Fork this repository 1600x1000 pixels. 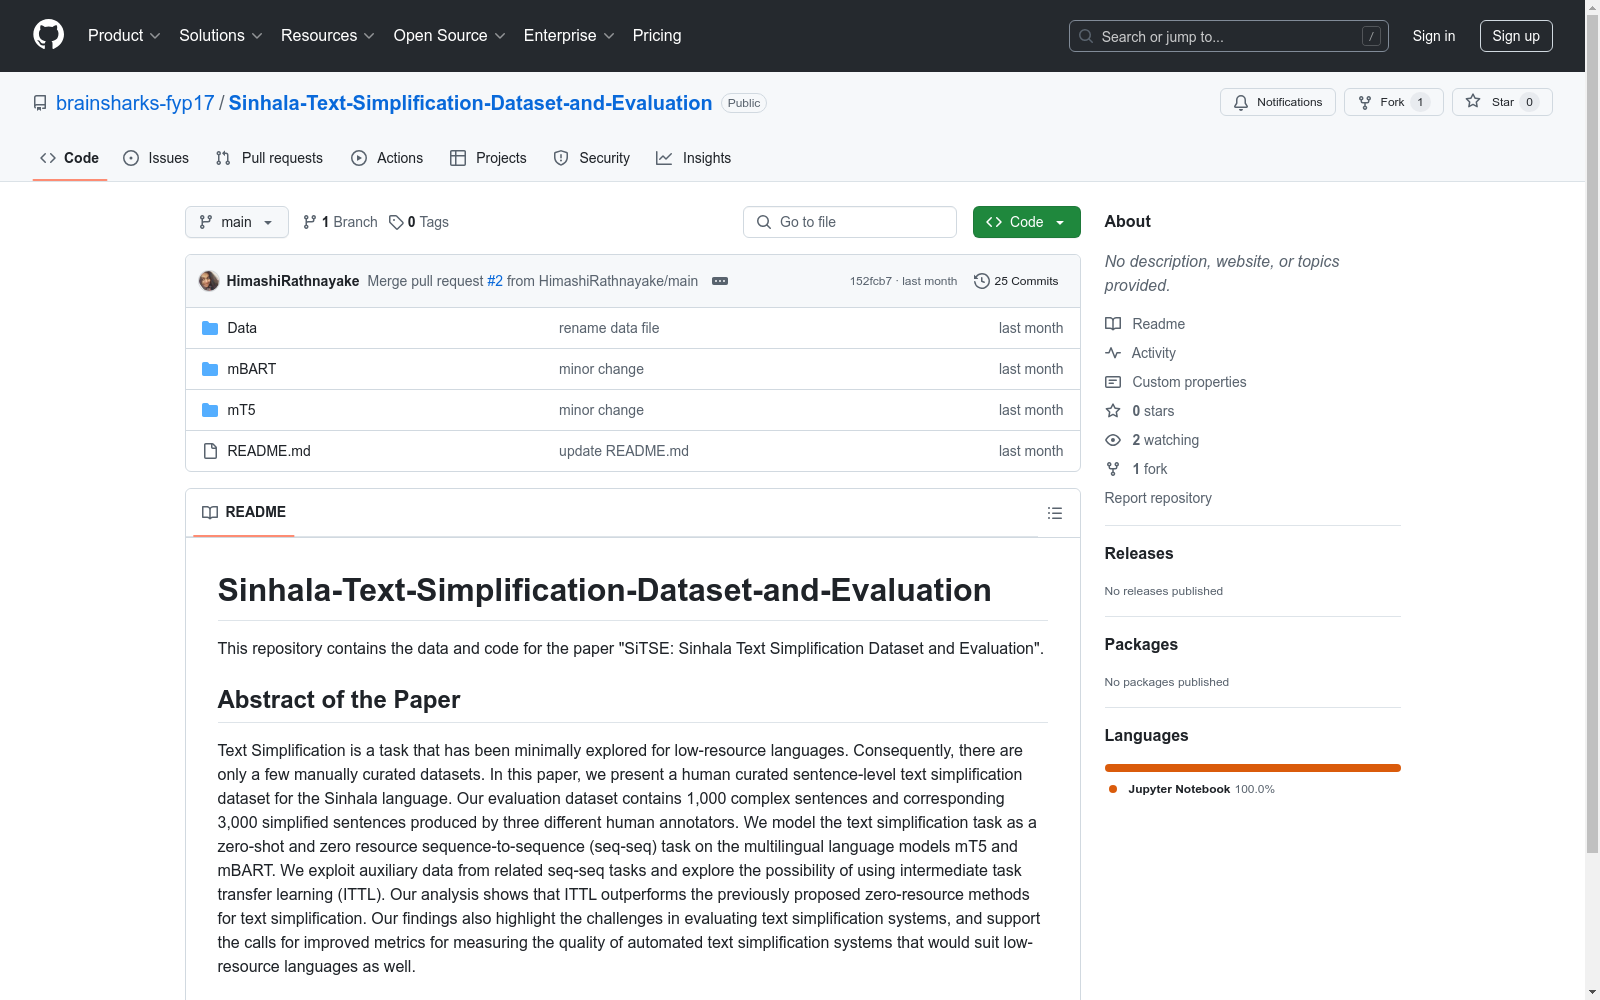1393,102
